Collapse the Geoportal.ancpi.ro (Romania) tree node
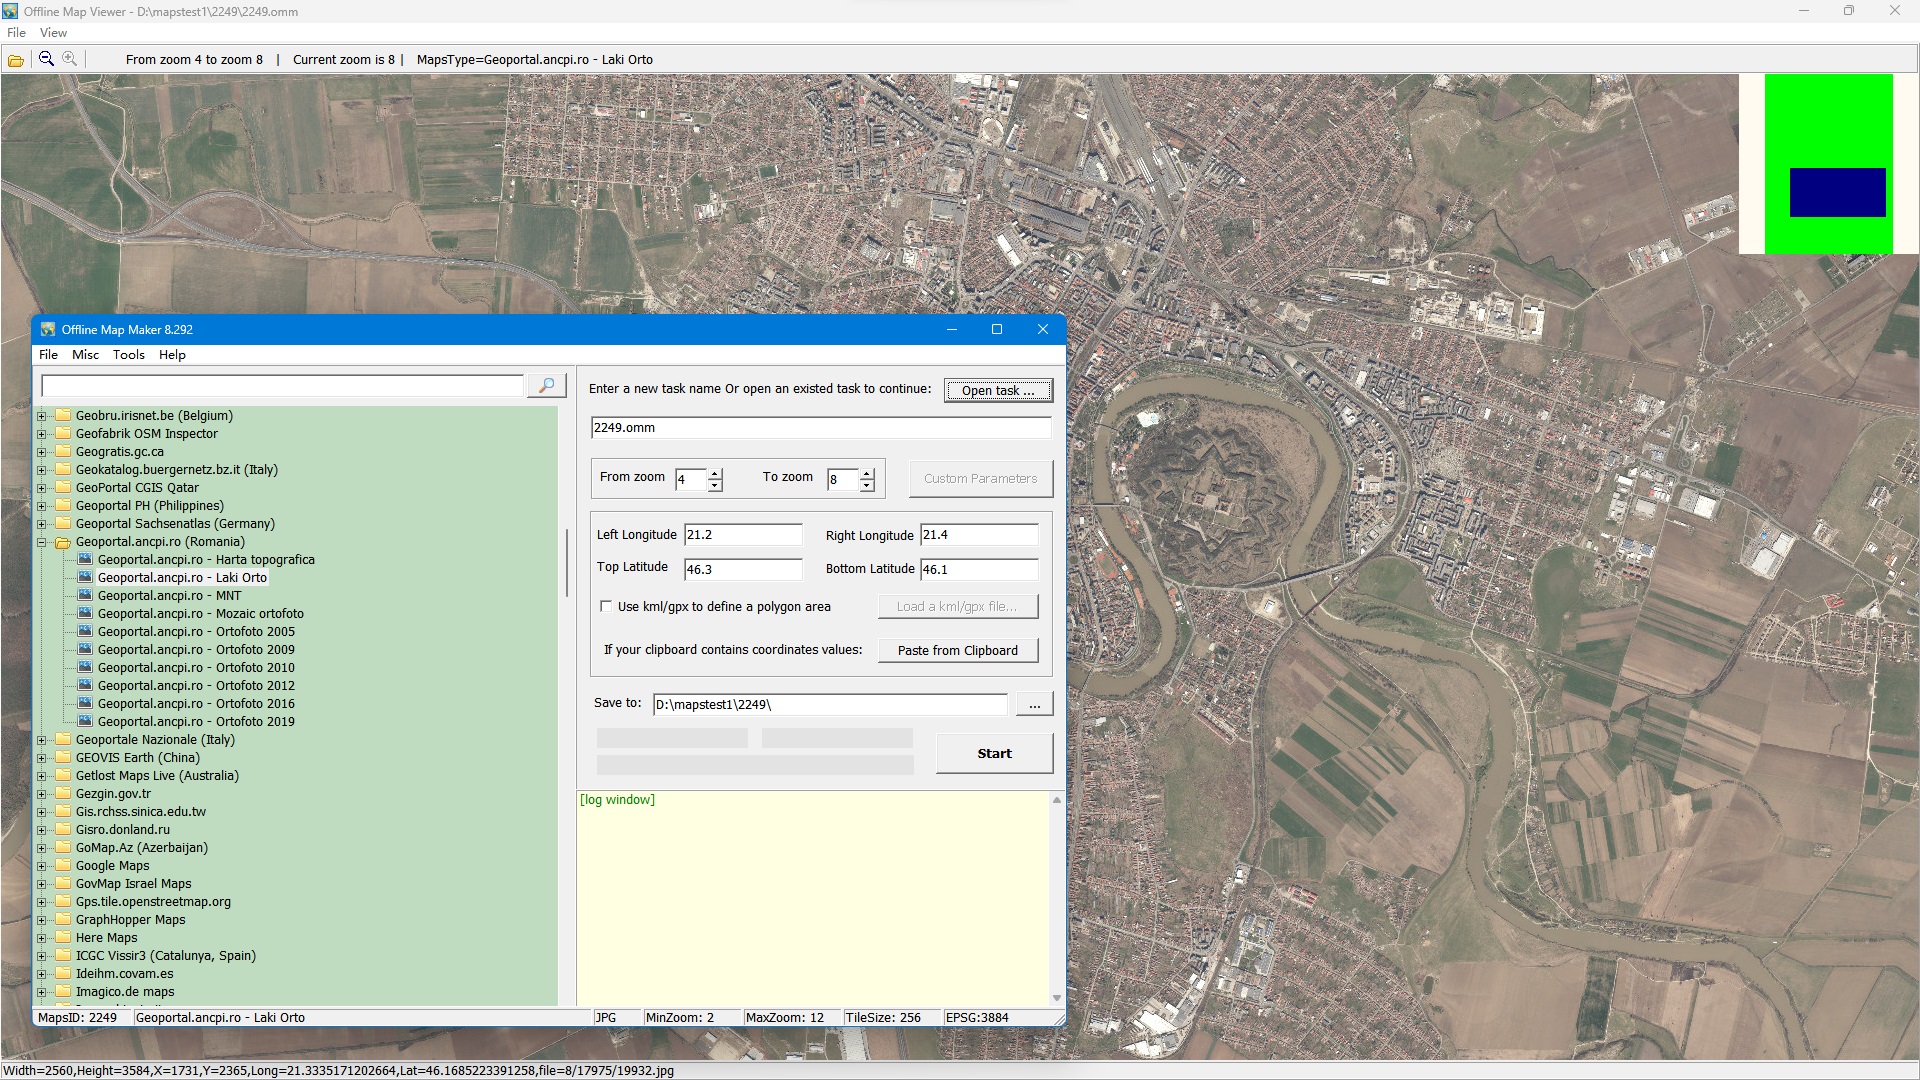 [42, 543]
